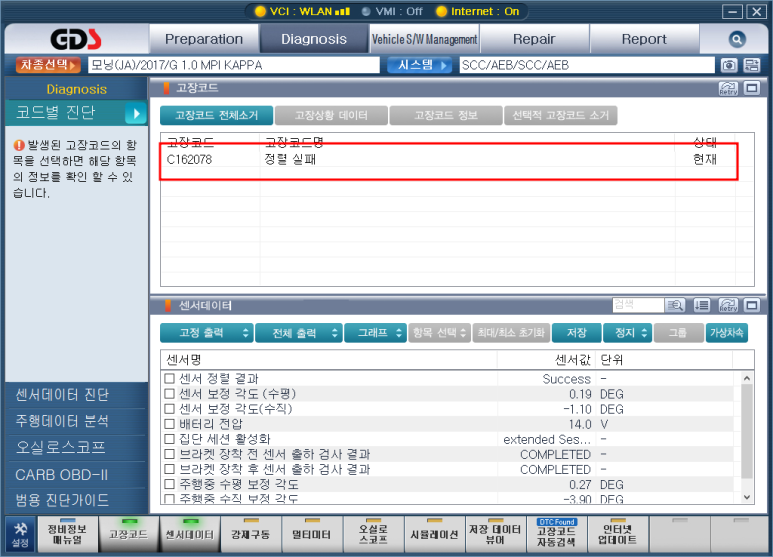Click the Internet On status indicator
Image resolution: width=773 pixels, height=557 pixels.
(478, 11)
